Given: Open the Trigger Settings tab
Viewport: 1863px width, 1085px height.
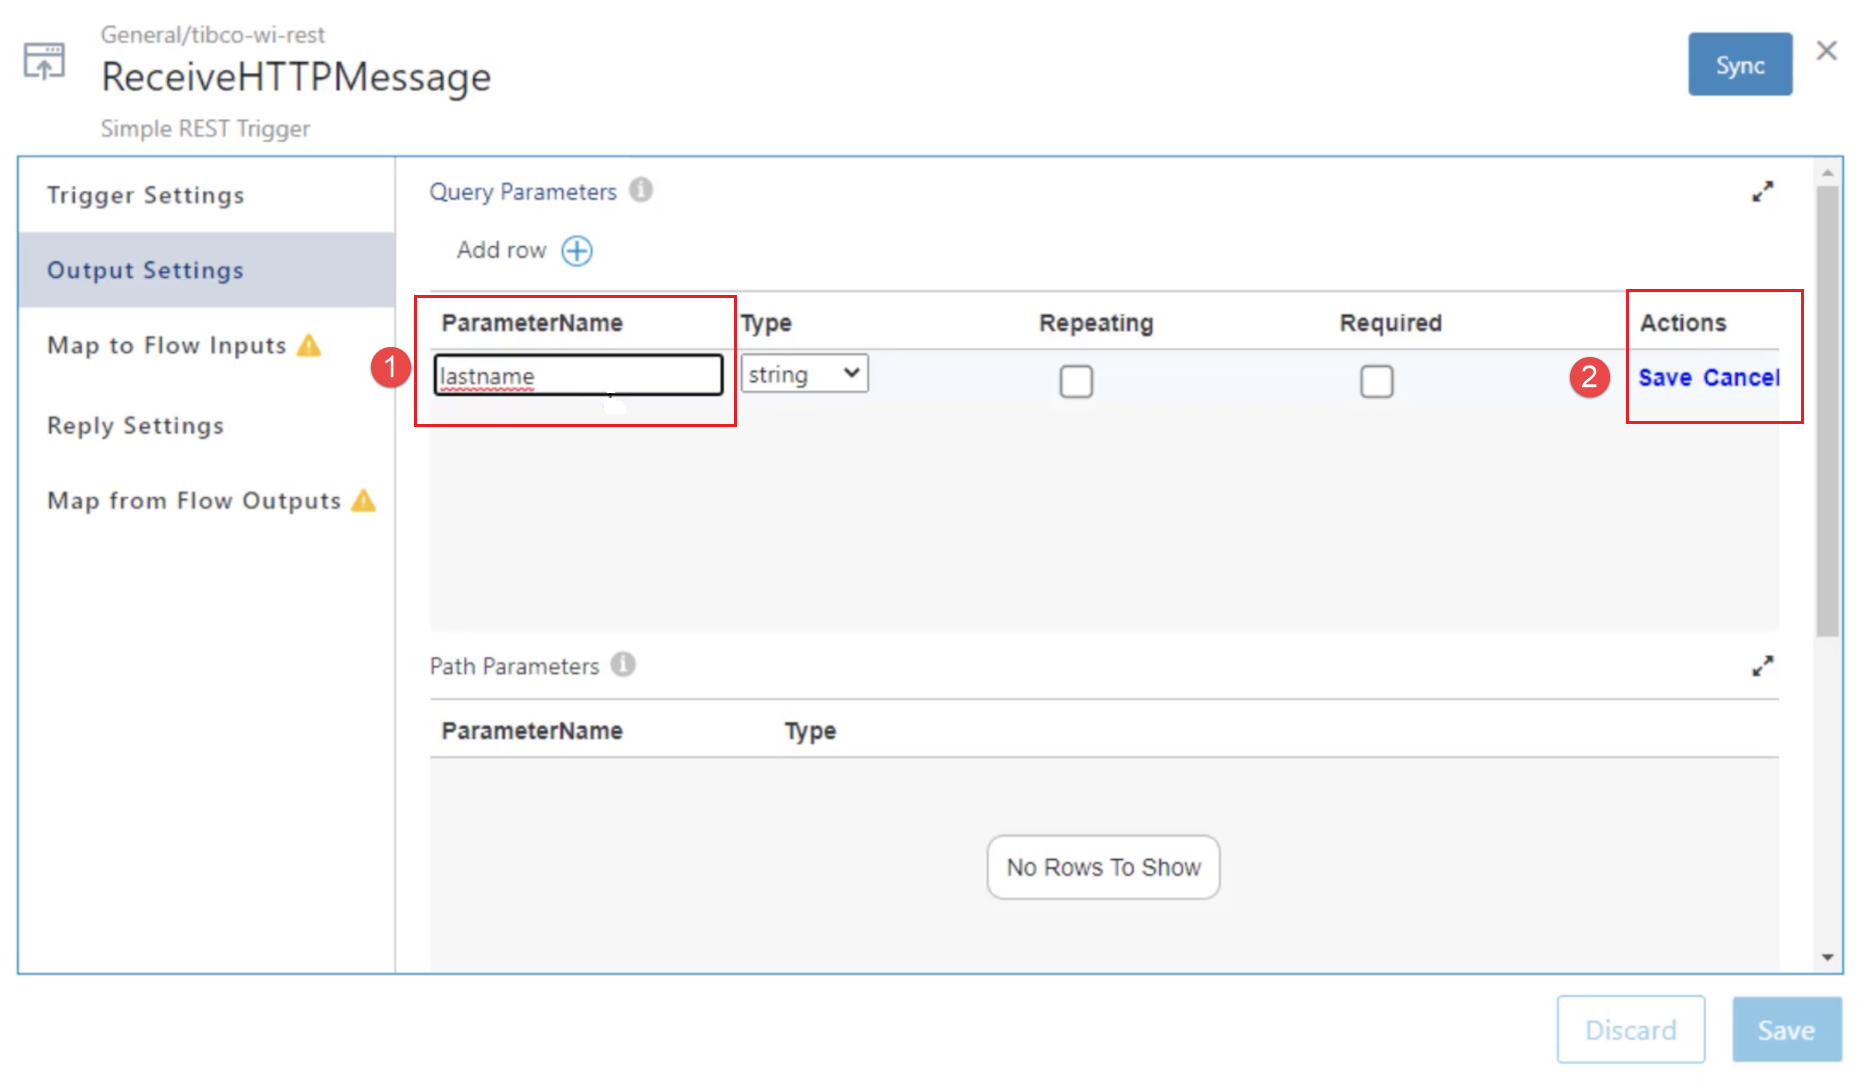Looking at the screenshot, I should [146, 195].
